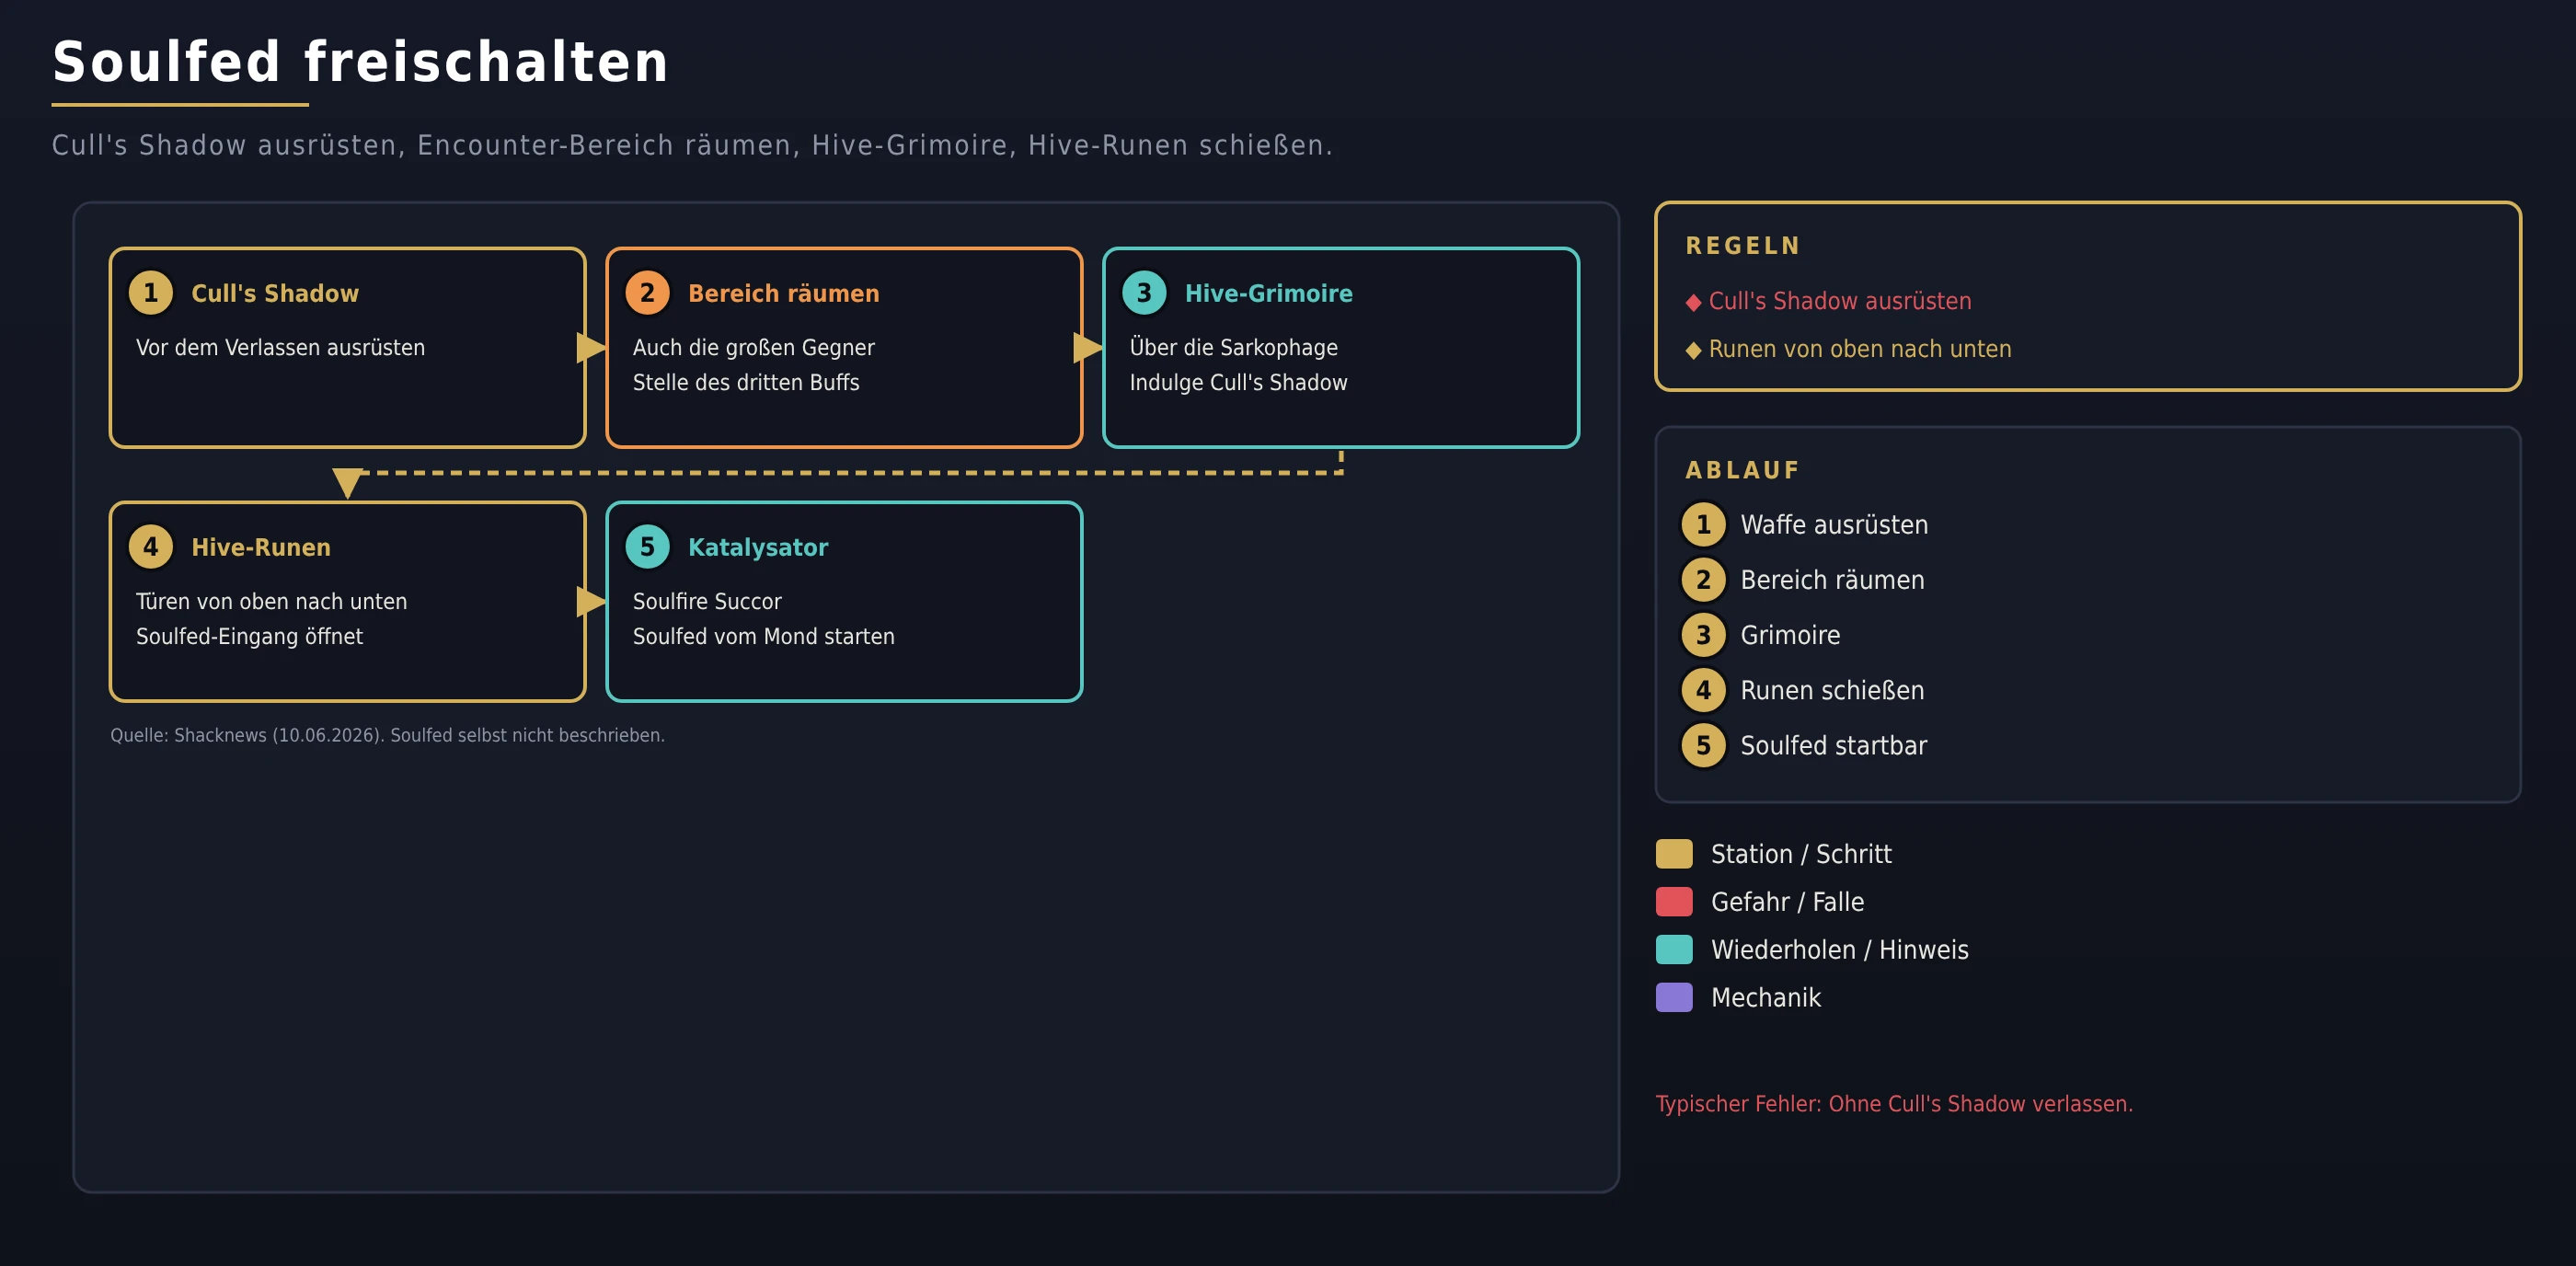Click step 4 badge on Hive-Runen card
2576x1266 pixels.
coord(151,547)
